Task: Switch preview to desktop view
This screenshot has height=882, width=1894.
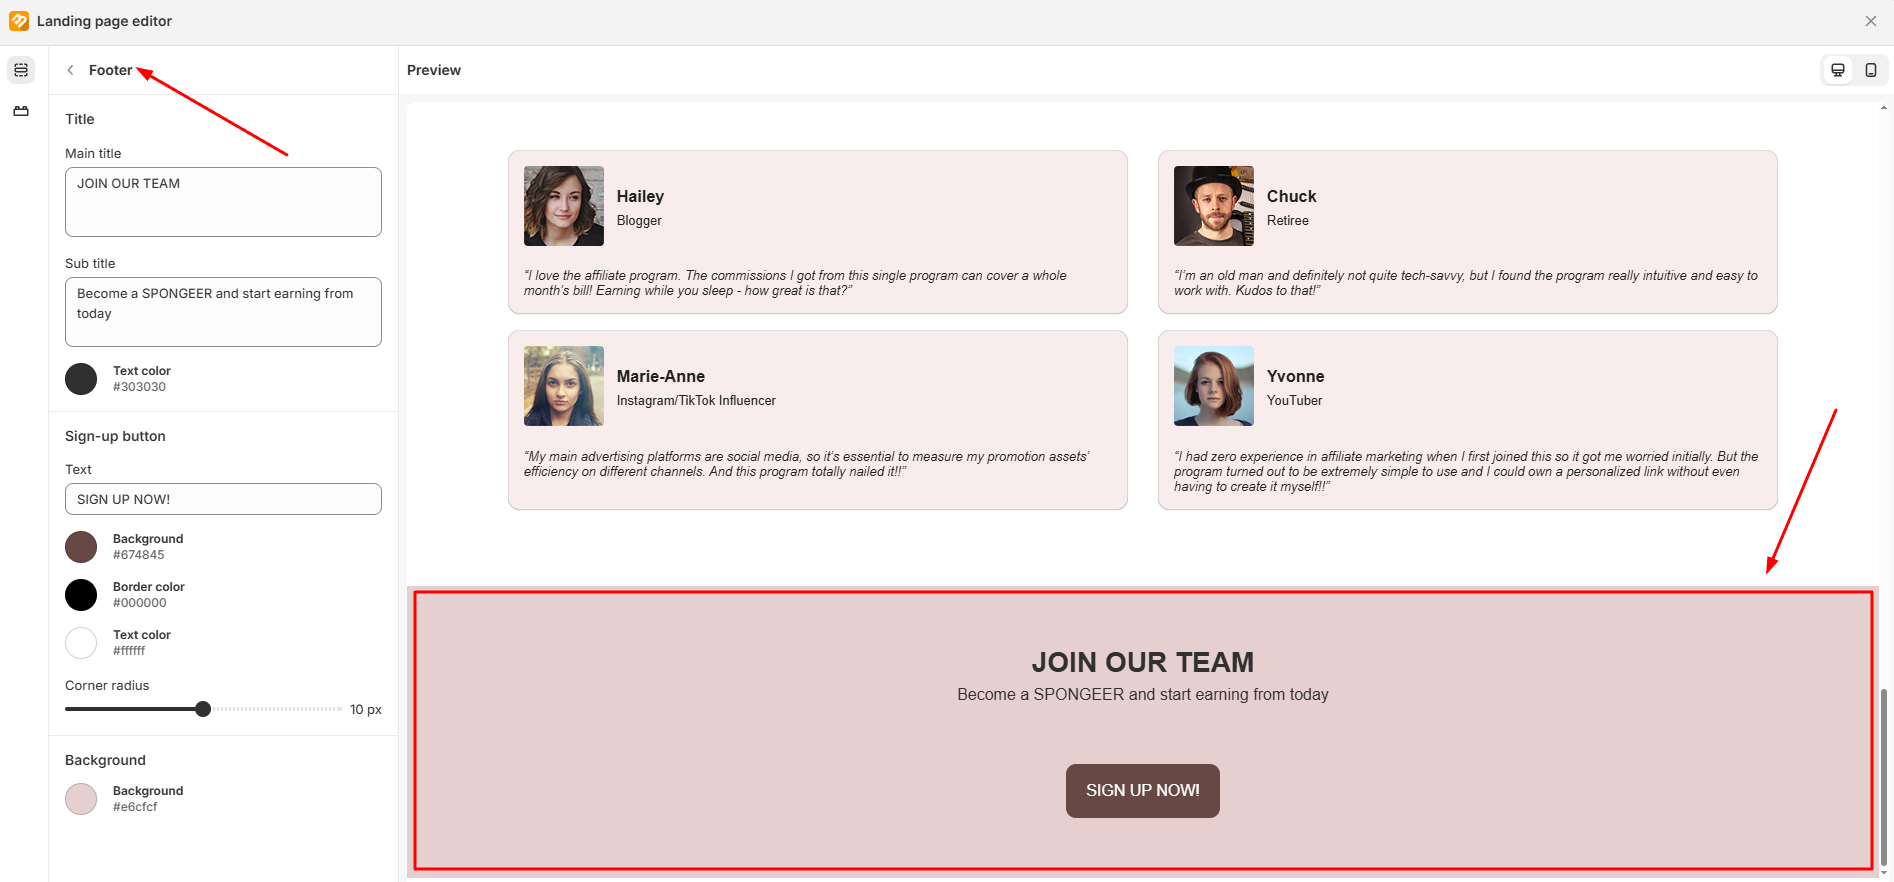Action: point(1837,70)
